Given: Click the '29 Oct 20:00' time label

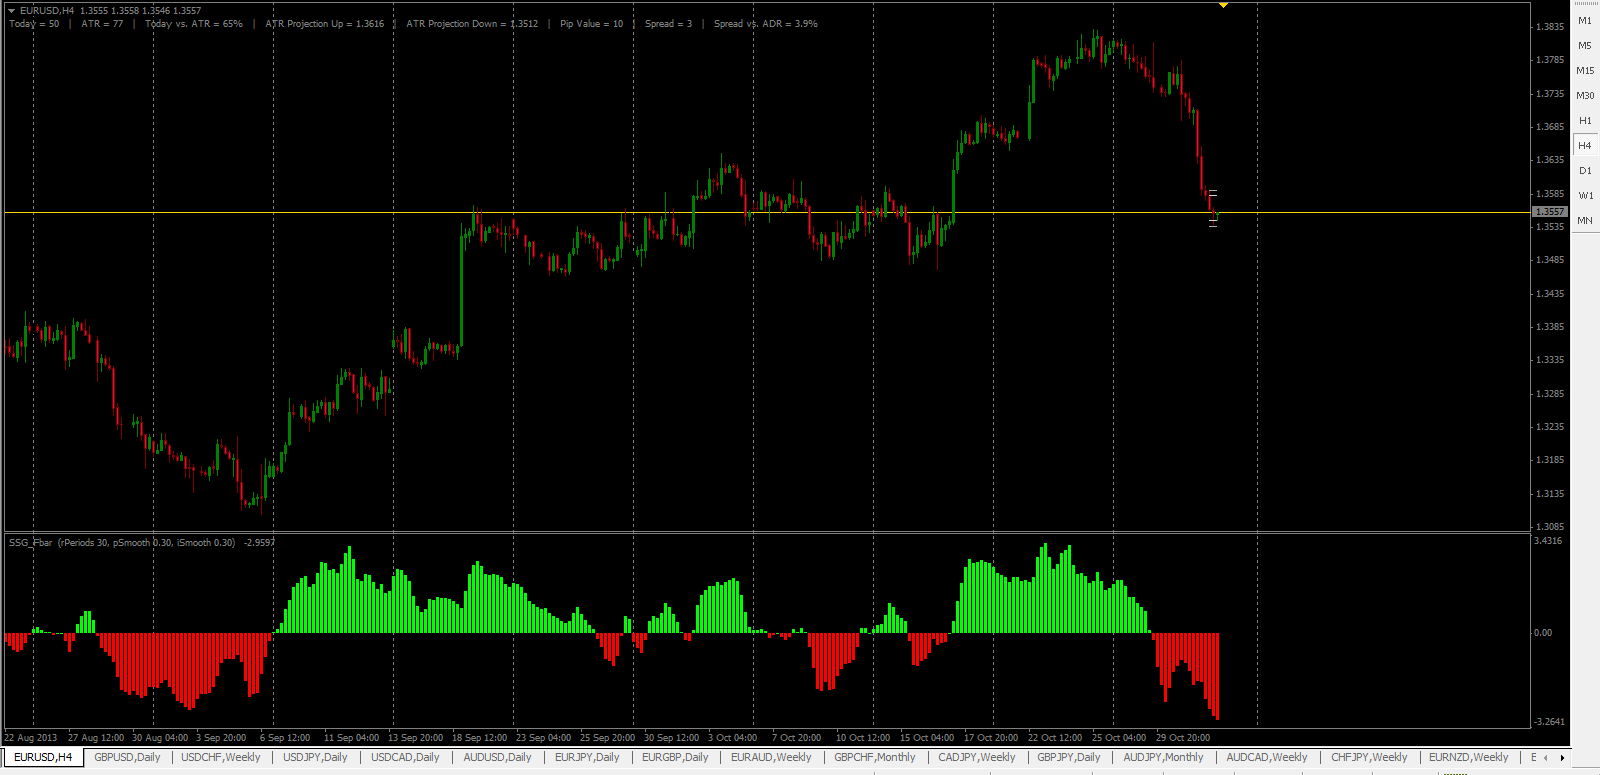Looking at the screenshot, I should [x=1183, y=738].
